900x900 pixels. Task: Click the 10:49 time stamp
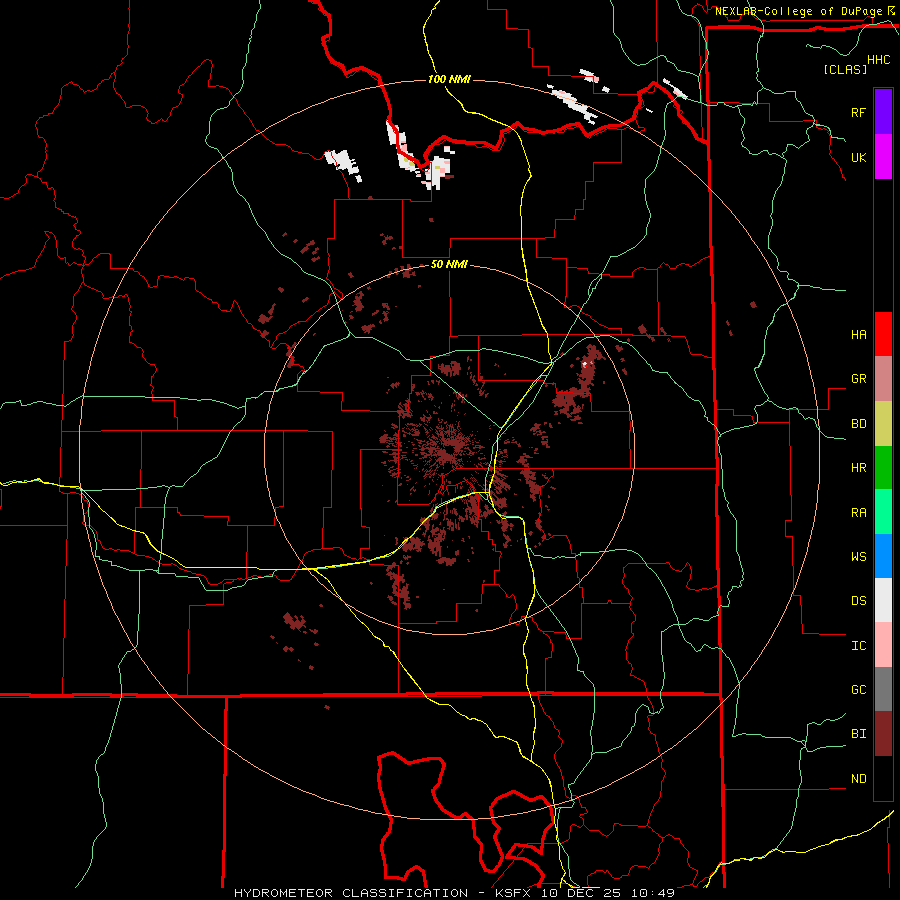click(x=653, y=893)
